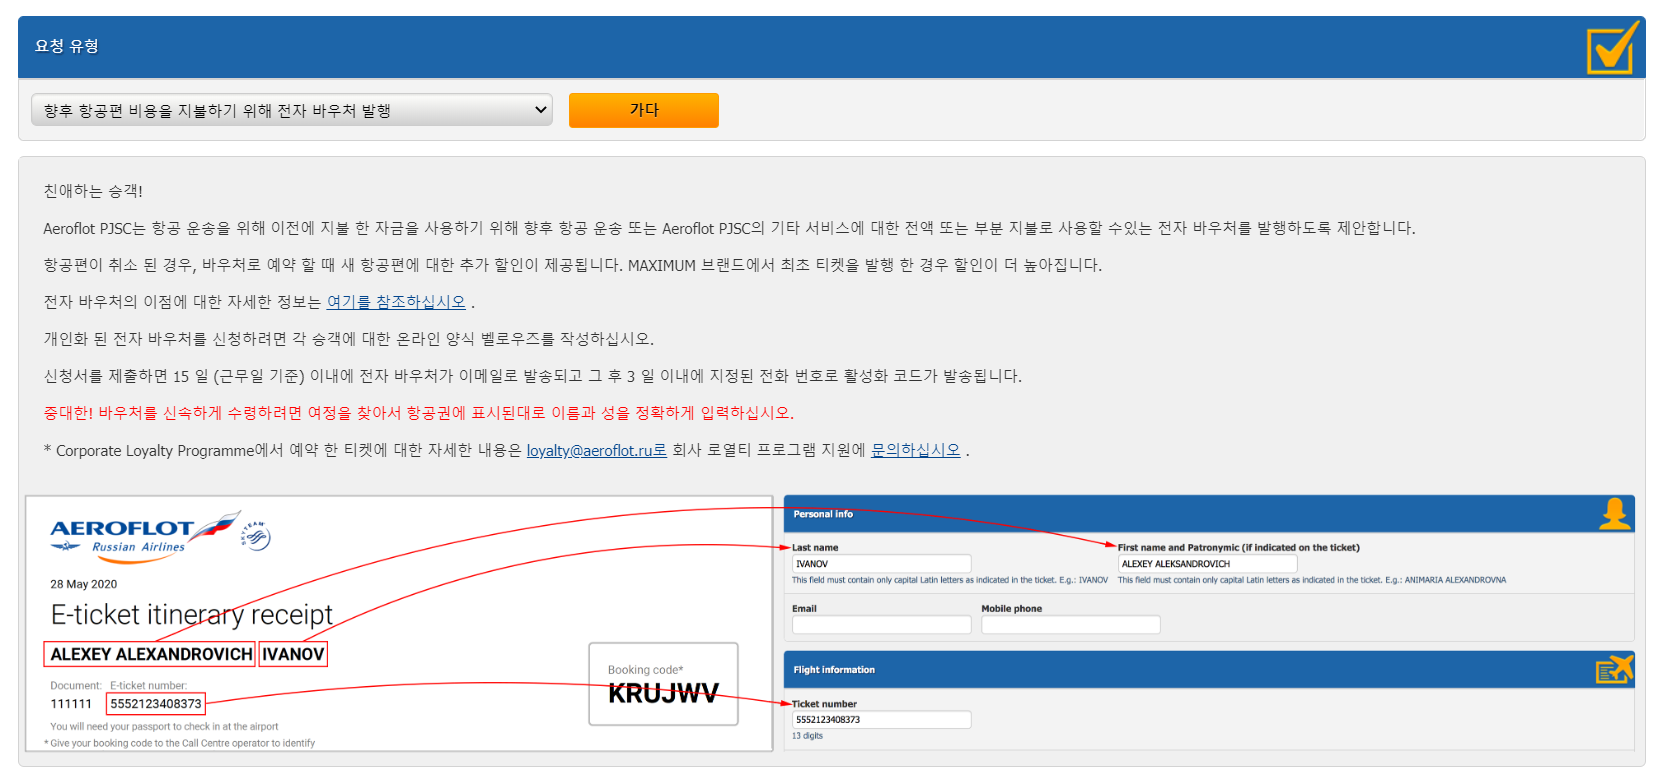Open the 여기를 참조하십시오 link
The width and height of the screenshot is (1660, 772).
[x=396, y=302]
